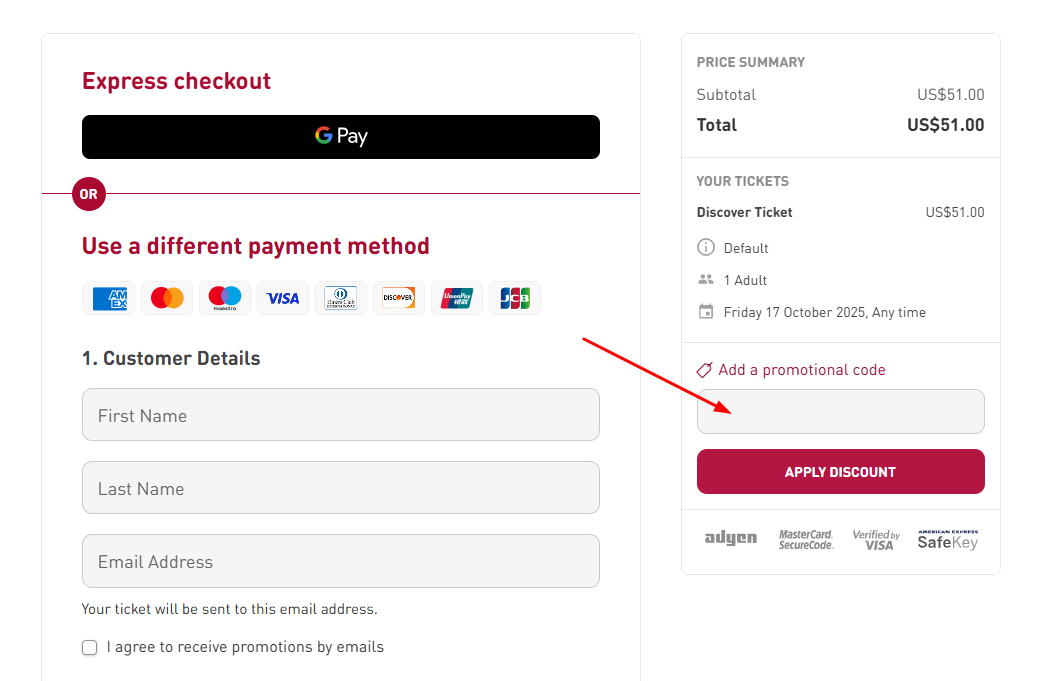The width and height of the screenshot is (1049, 681).
Task: Click the UnionPay card icon
Action: 457,298
